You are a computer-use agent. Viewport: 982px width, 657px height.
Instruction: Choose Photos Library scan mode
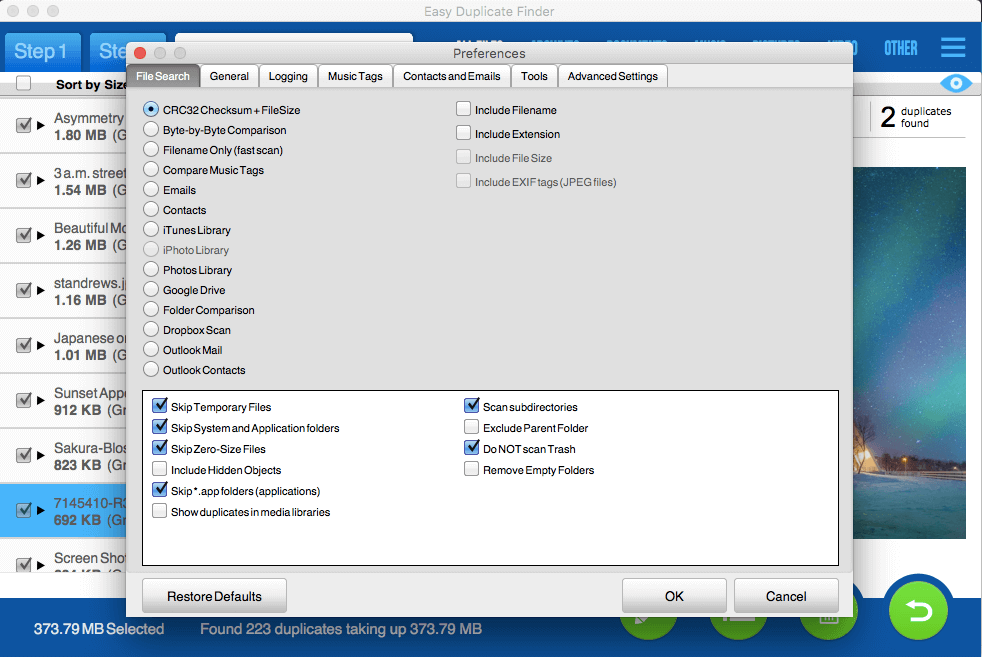(151, 270)
